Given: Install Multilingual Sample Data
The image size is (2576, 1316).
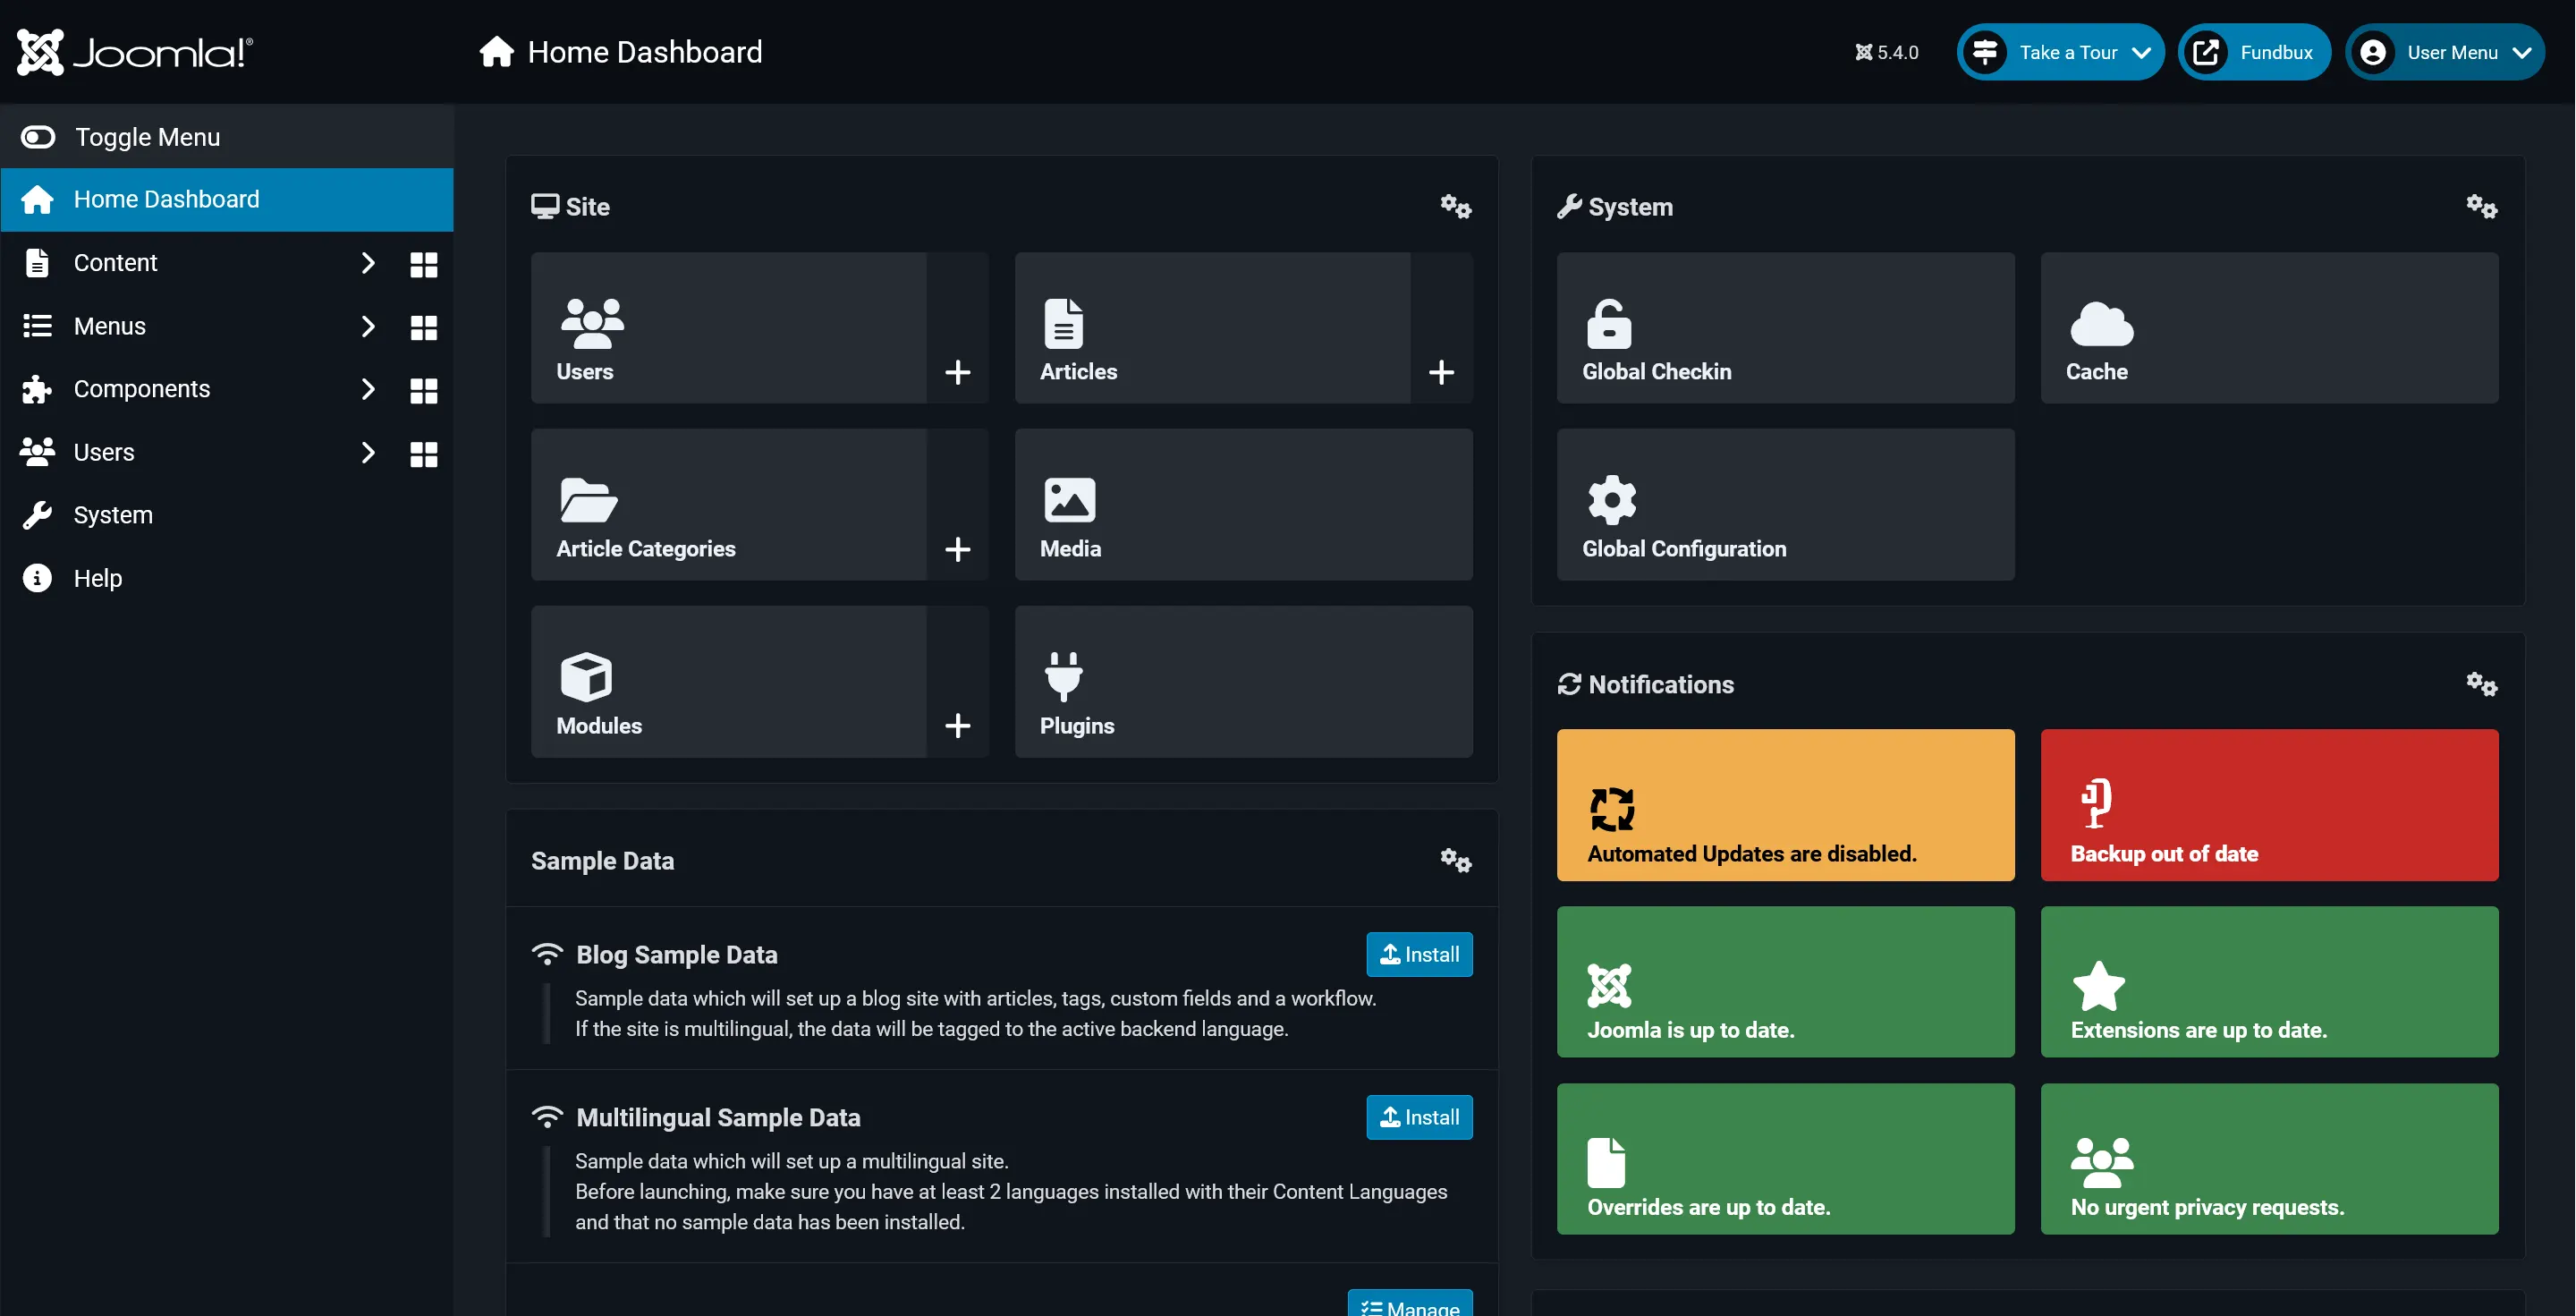Looking at the screenshot, I should point(1418,1118).
